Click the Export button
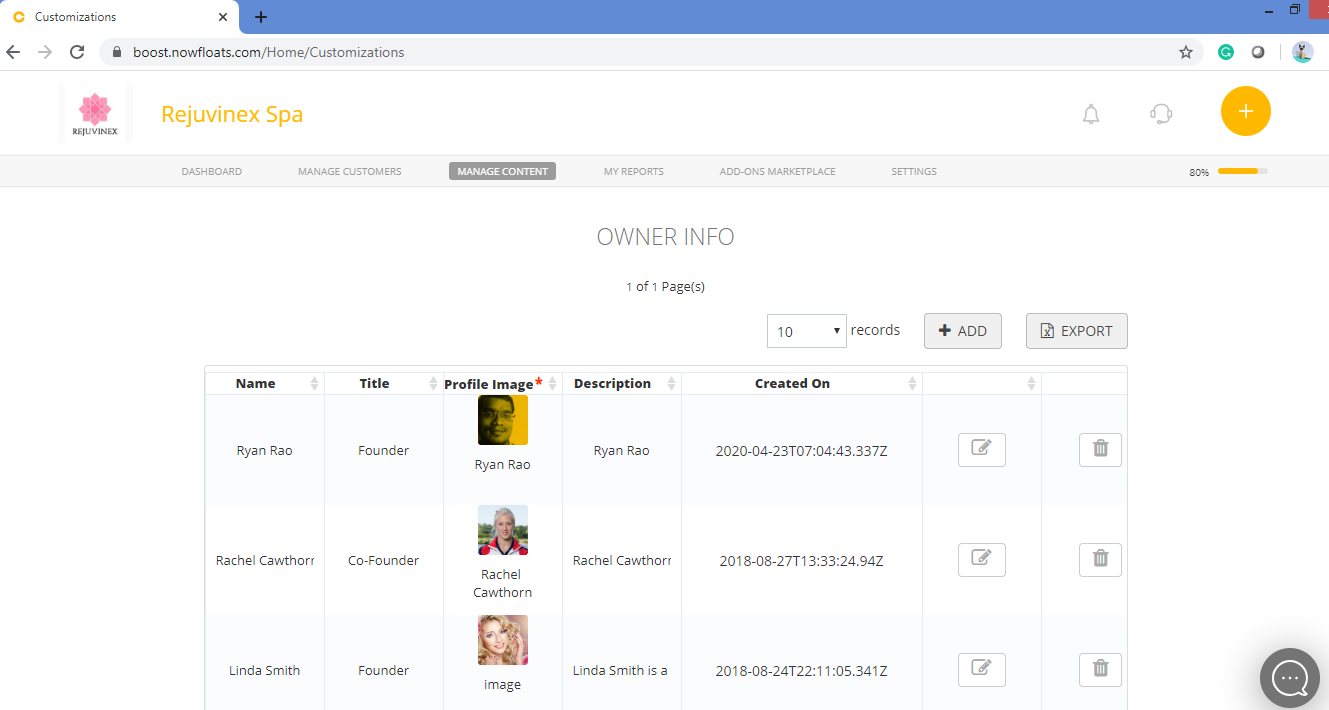Image resolution: width=1329 pixels, height=710 pixels. pyautogui.click(x=1077, y=331)
